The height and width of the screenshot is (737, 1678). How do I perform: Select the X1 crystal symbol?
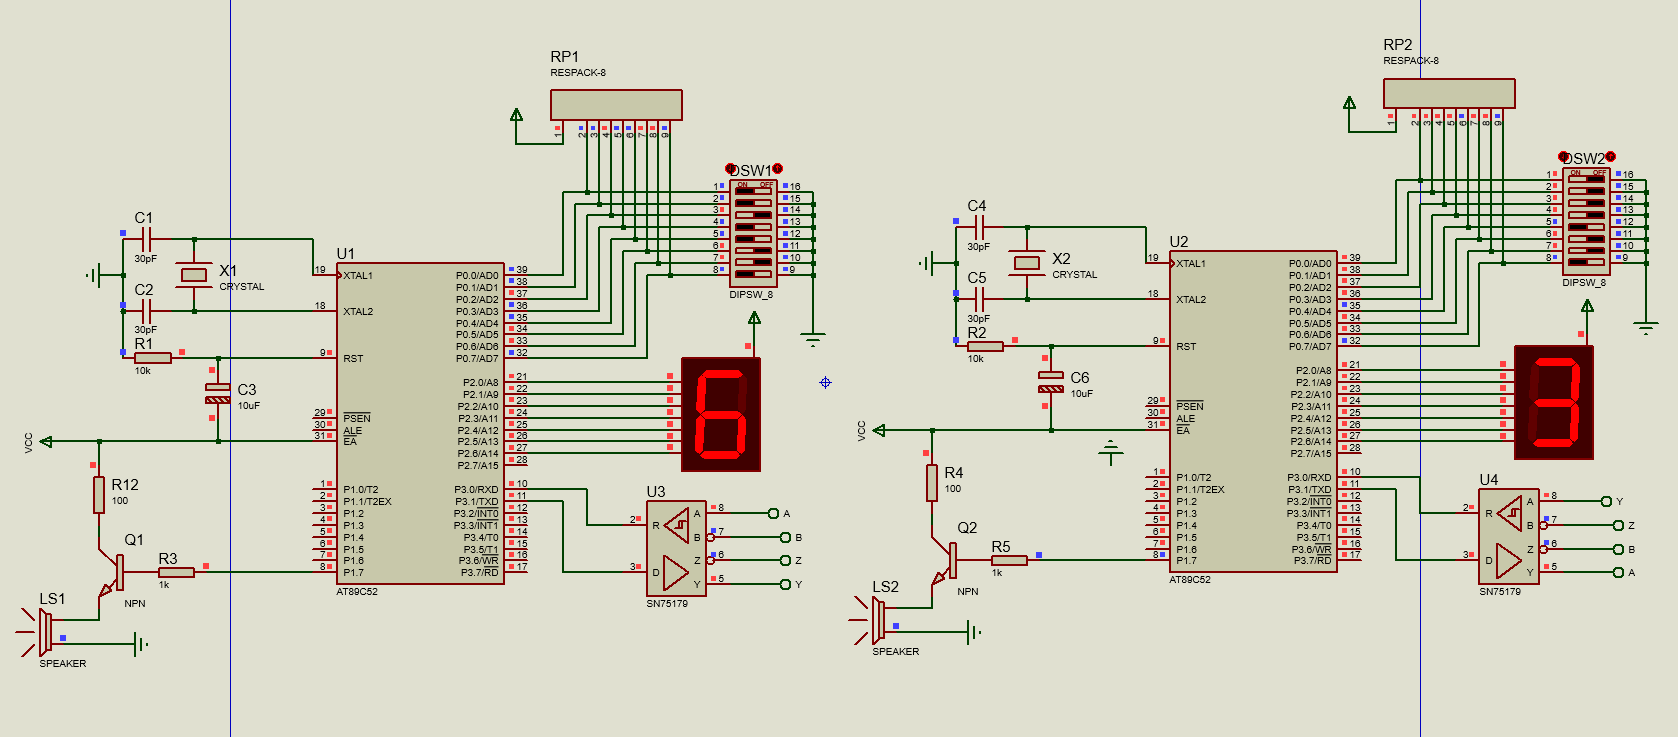[x=193, y=275]
